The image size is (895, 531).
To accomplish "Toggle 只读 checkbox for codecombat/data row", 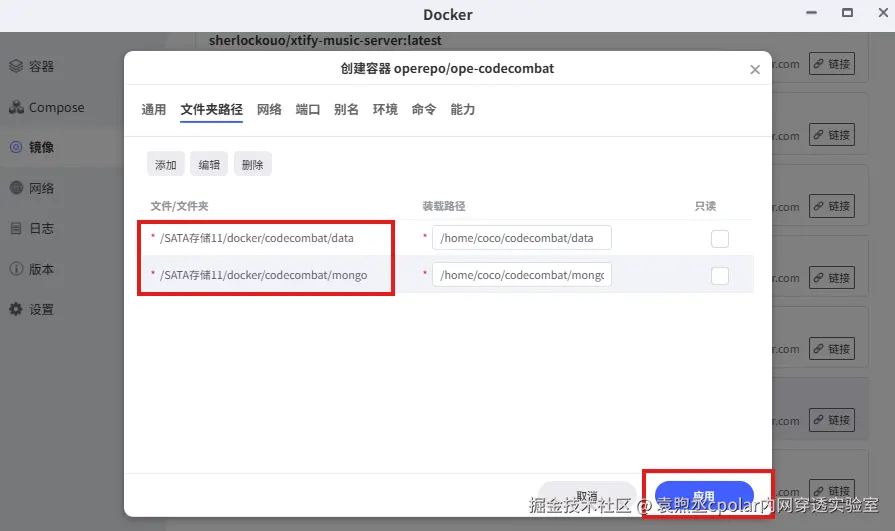I will 720,239.
